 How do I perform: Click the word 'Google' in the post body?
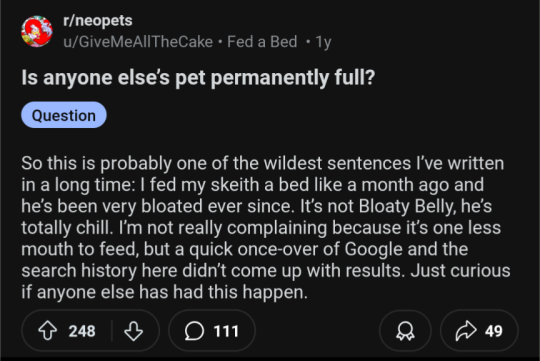pyautogui.click(x=373, y=249)
